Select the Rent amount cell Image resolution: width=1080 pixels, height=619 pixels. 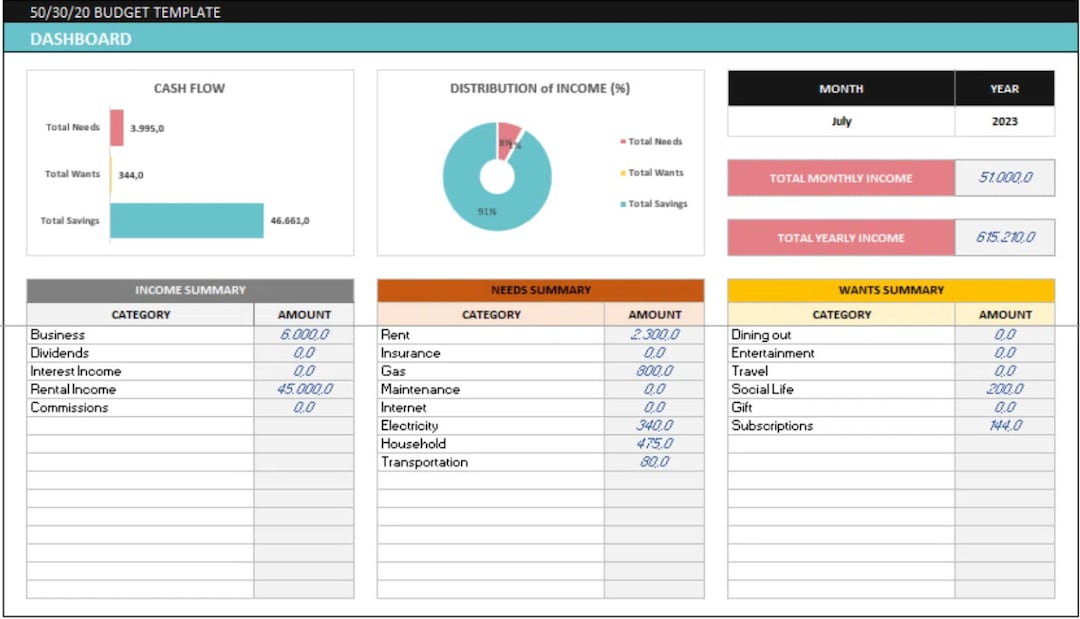coord(654,334)
